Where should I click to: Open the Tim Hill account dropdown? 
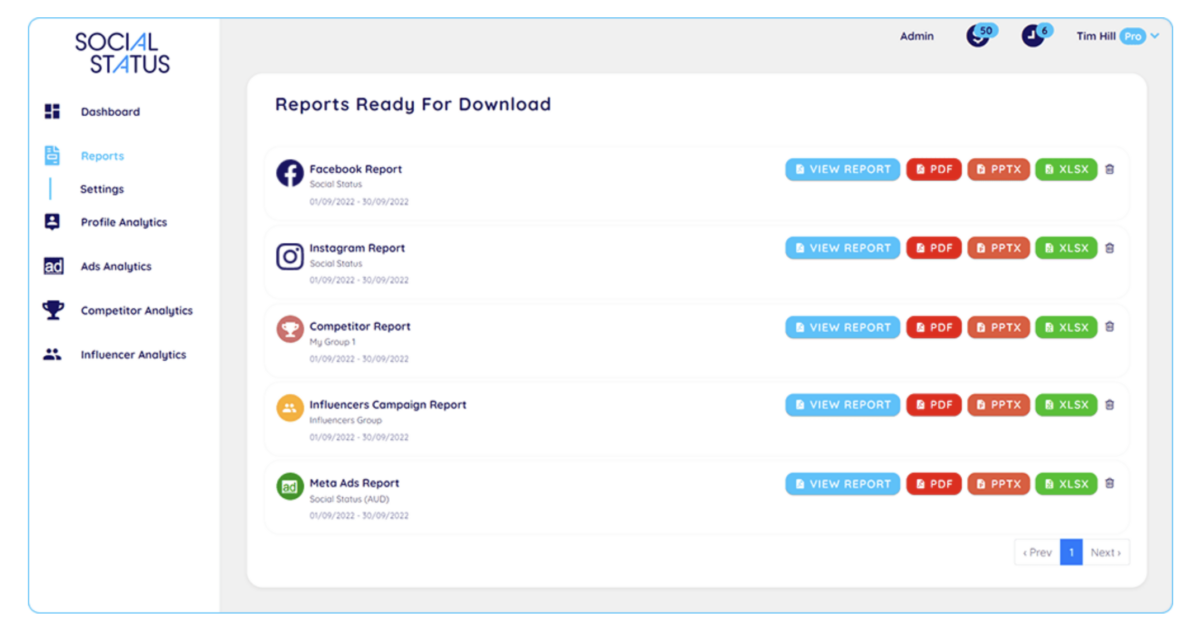point(1113,36)
